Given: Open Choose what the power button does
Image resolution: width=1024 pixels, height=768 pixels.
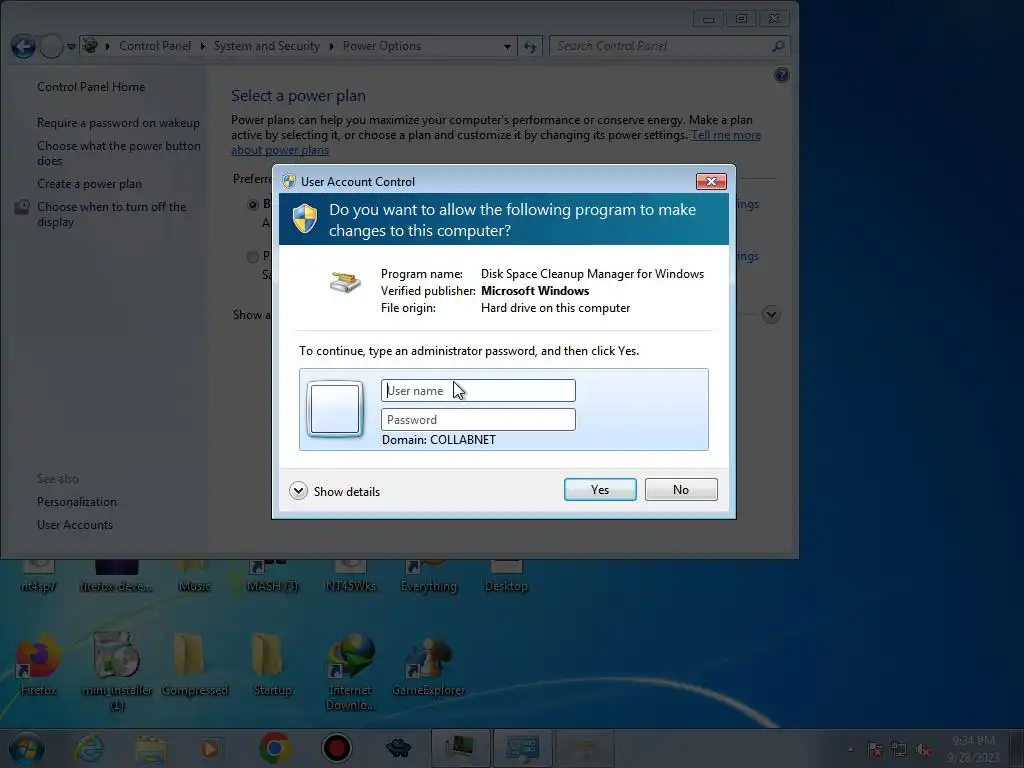Looking at the screenshot, I should click(x=118, y=153).
